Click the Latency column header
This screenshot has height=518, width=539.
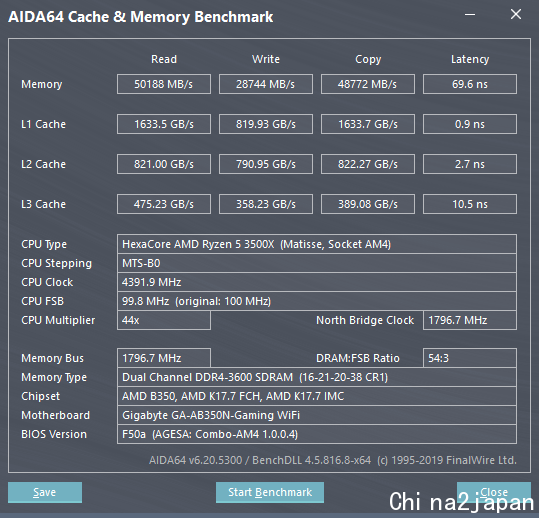470,59
